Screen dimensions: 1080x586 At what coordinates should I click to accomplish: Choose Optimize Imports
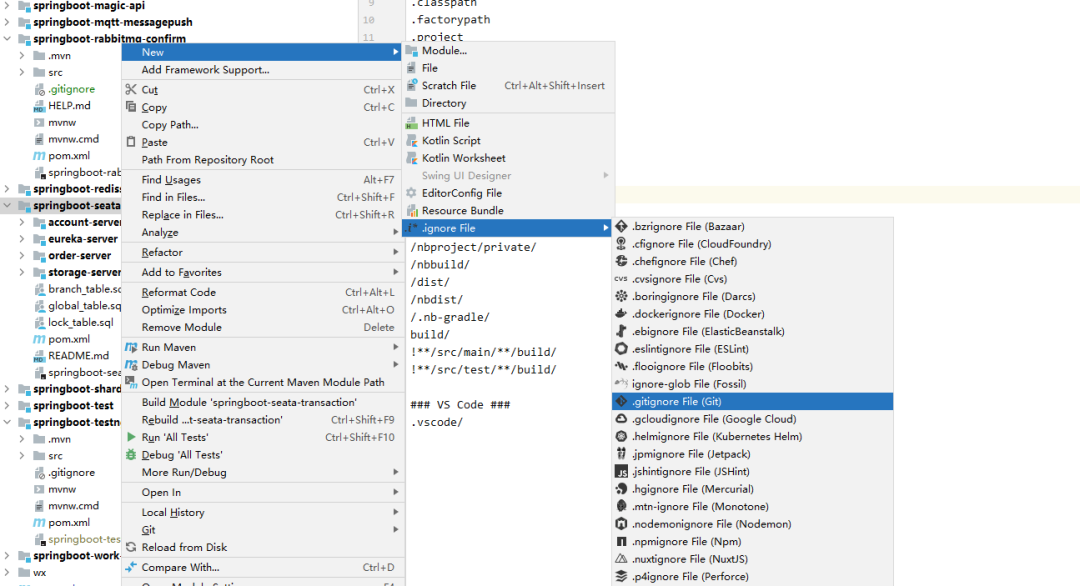(x=262, y=310)
